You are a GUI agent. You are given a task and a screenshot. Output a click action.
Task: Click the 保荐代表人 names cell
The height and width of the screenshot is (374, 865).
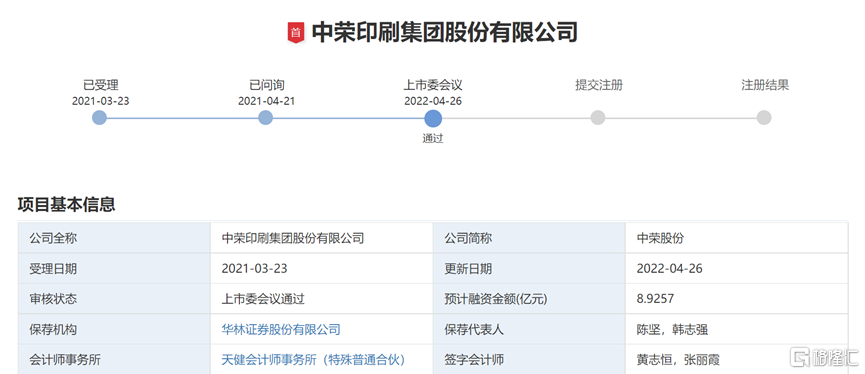736,330
